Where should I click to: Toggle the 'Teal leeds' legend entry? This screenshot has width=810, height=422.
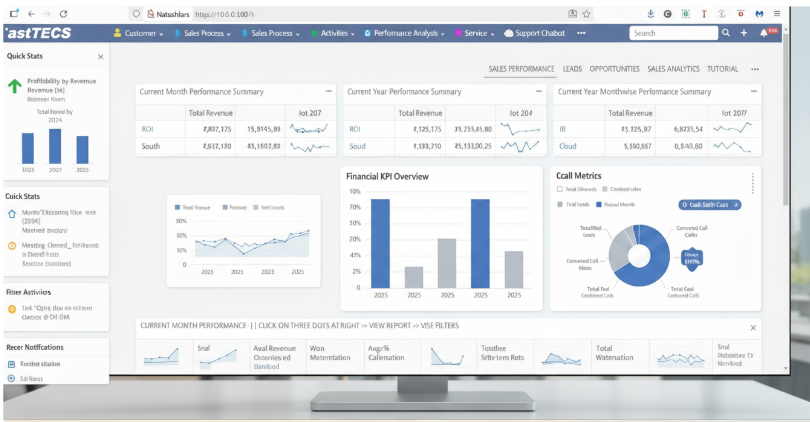(573, 205)
